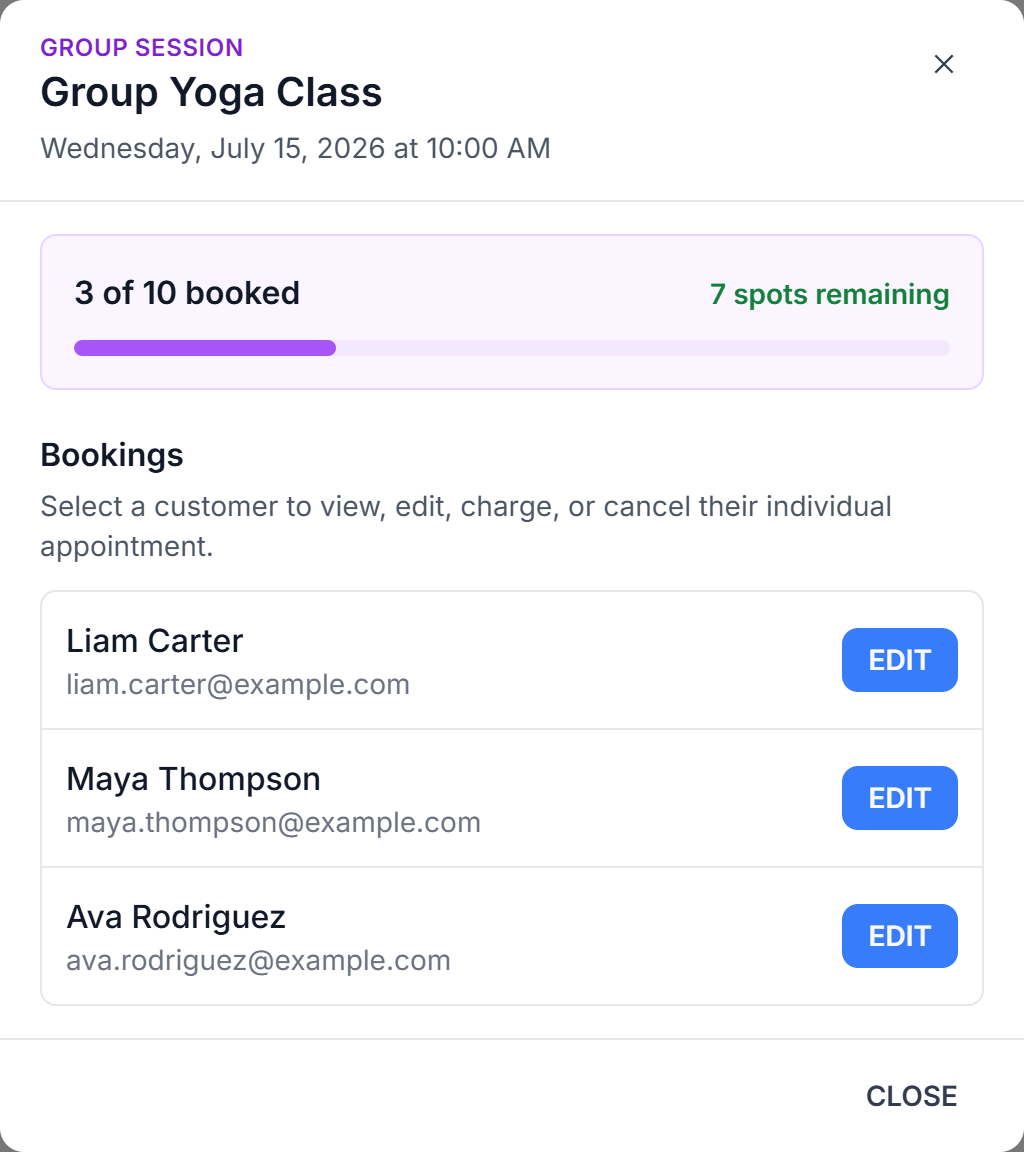Image resolution: width=1024 pixels, height=1152 pixels.
Task: Click the CLOSE button at the bottom
Action: pos(911,1096)
